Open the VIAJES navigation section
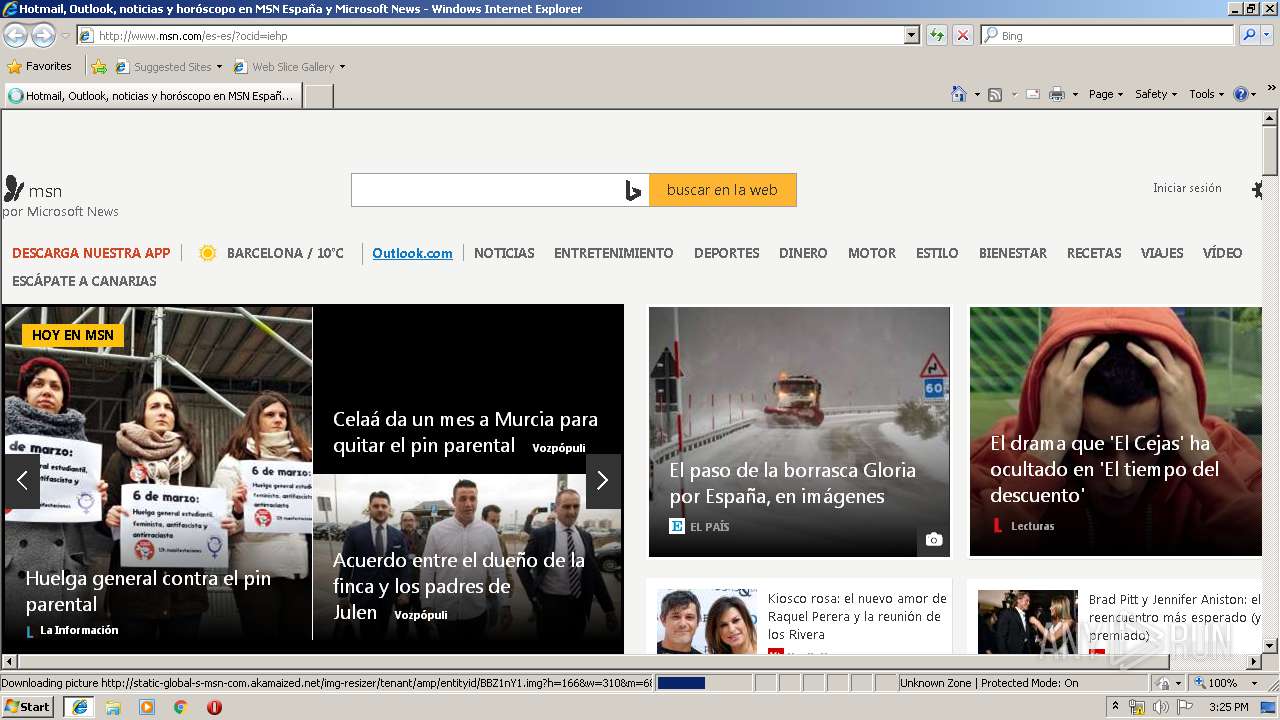This screenshot has height=720, width=1280. (x=1162, y=253)
